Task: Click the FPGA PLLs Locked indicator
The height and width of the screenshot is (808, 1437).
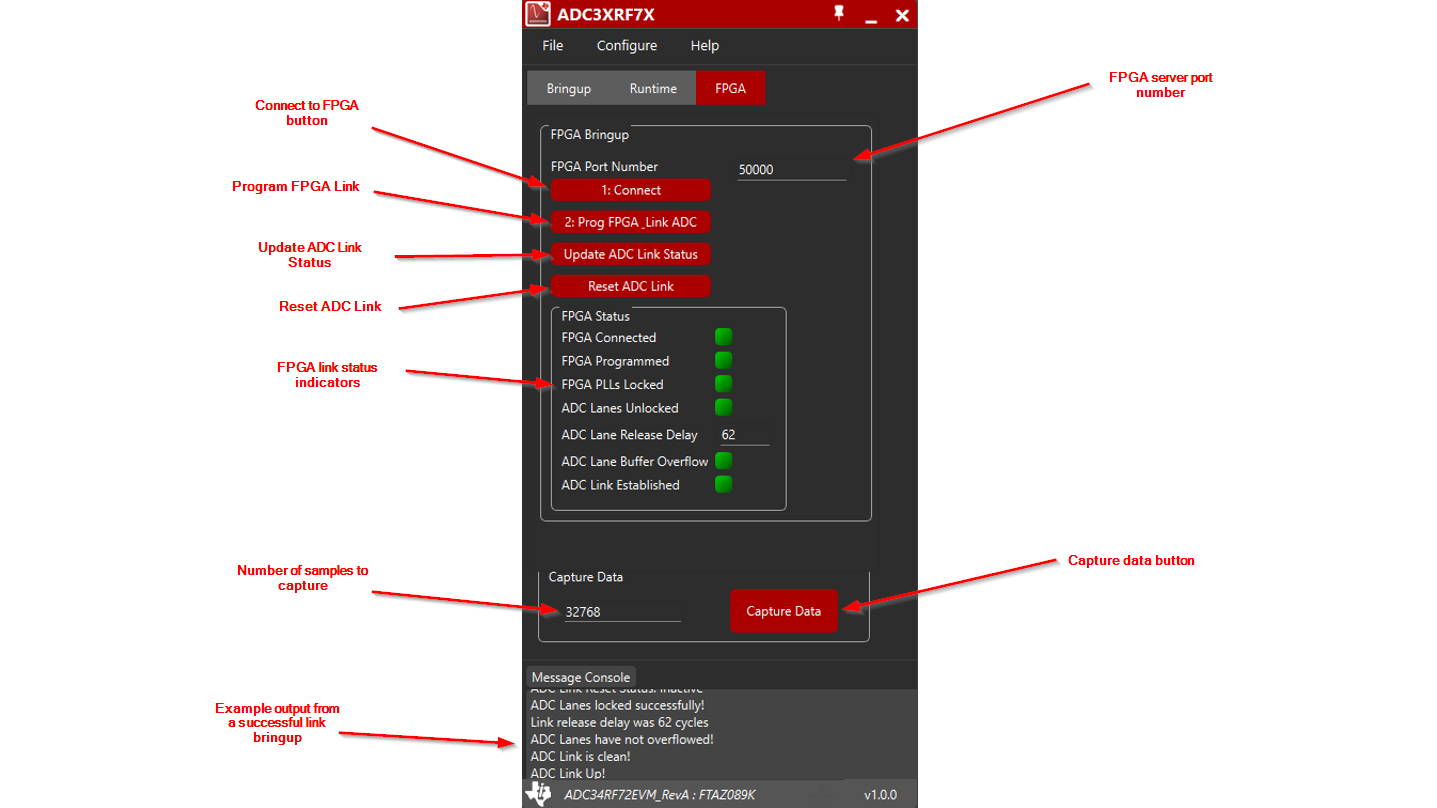Action: (x=723, y=384)
